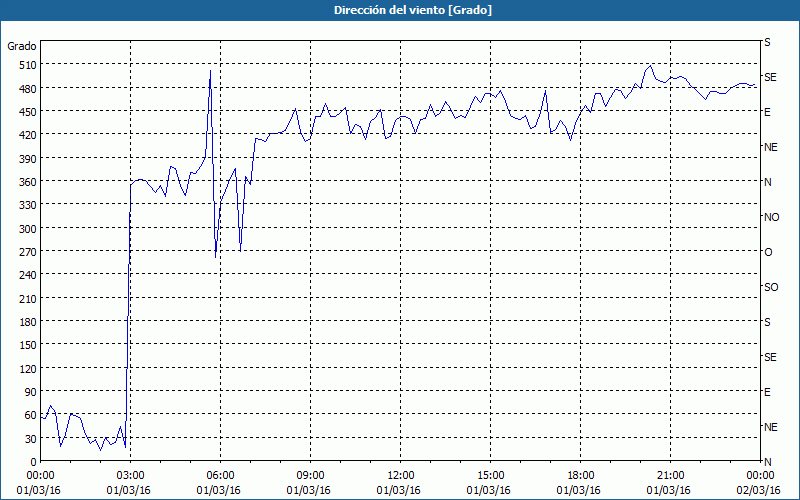The height and width of the screenshot is (500, 800).
Task: Select the N compass label on the 360 gridline
Action: tap(768, 182)
